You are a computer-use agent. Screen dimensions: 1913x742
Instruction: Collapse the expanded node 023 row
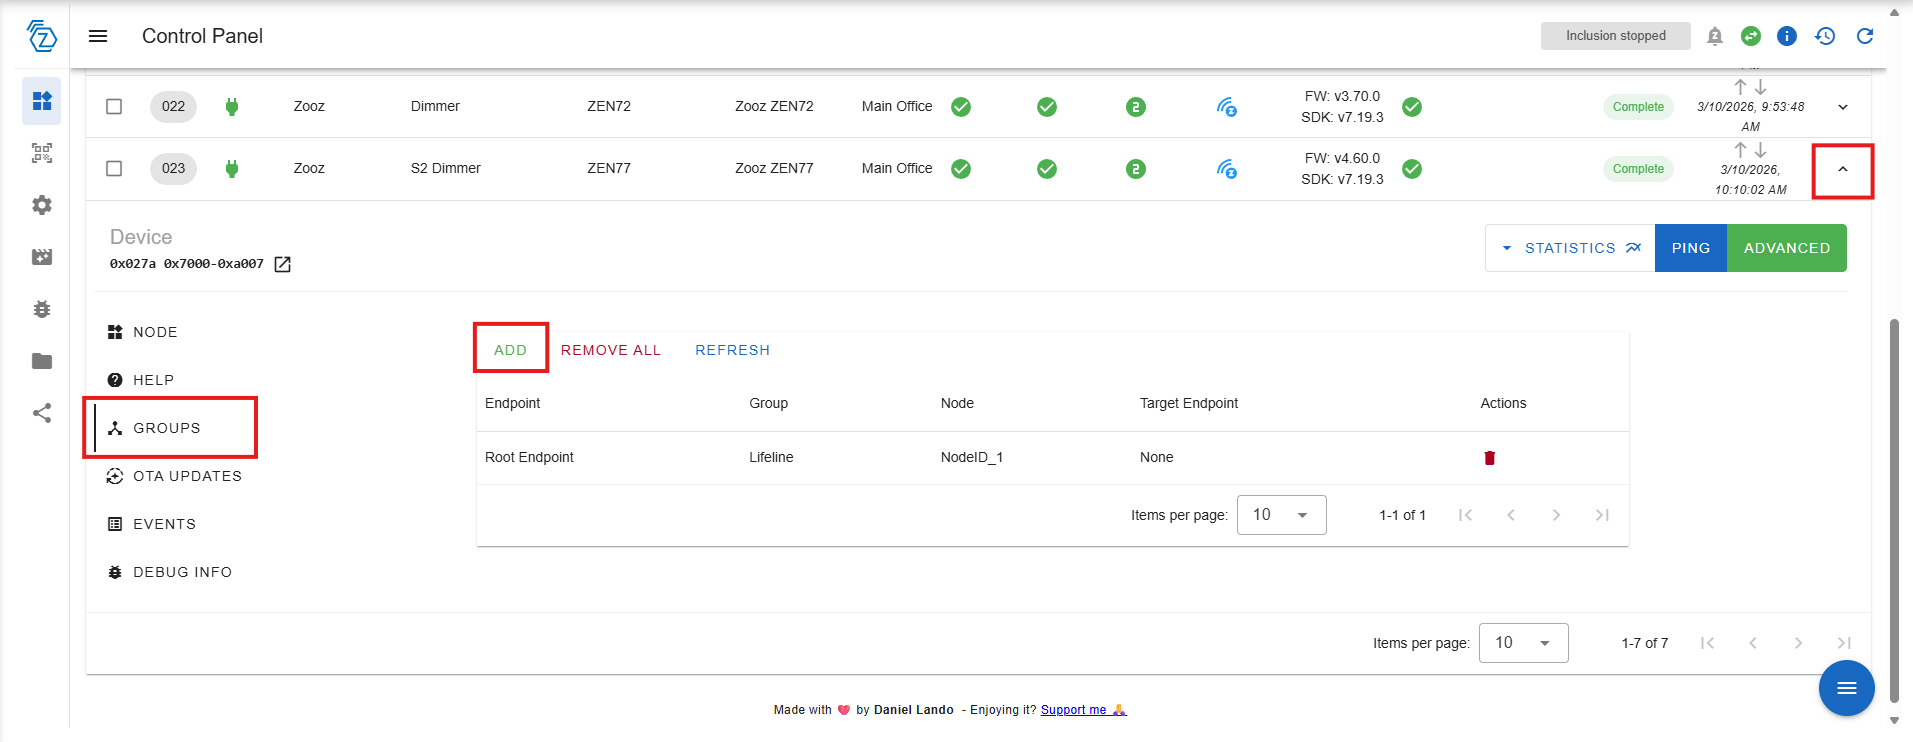[1842, 170]
